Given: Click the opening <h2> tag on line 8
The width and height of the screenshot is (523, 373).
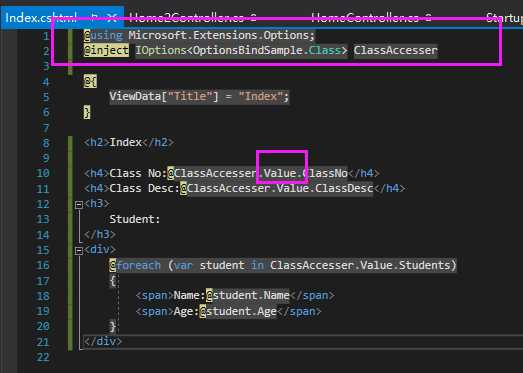Looking at the screenshot, I should [96, 142].
